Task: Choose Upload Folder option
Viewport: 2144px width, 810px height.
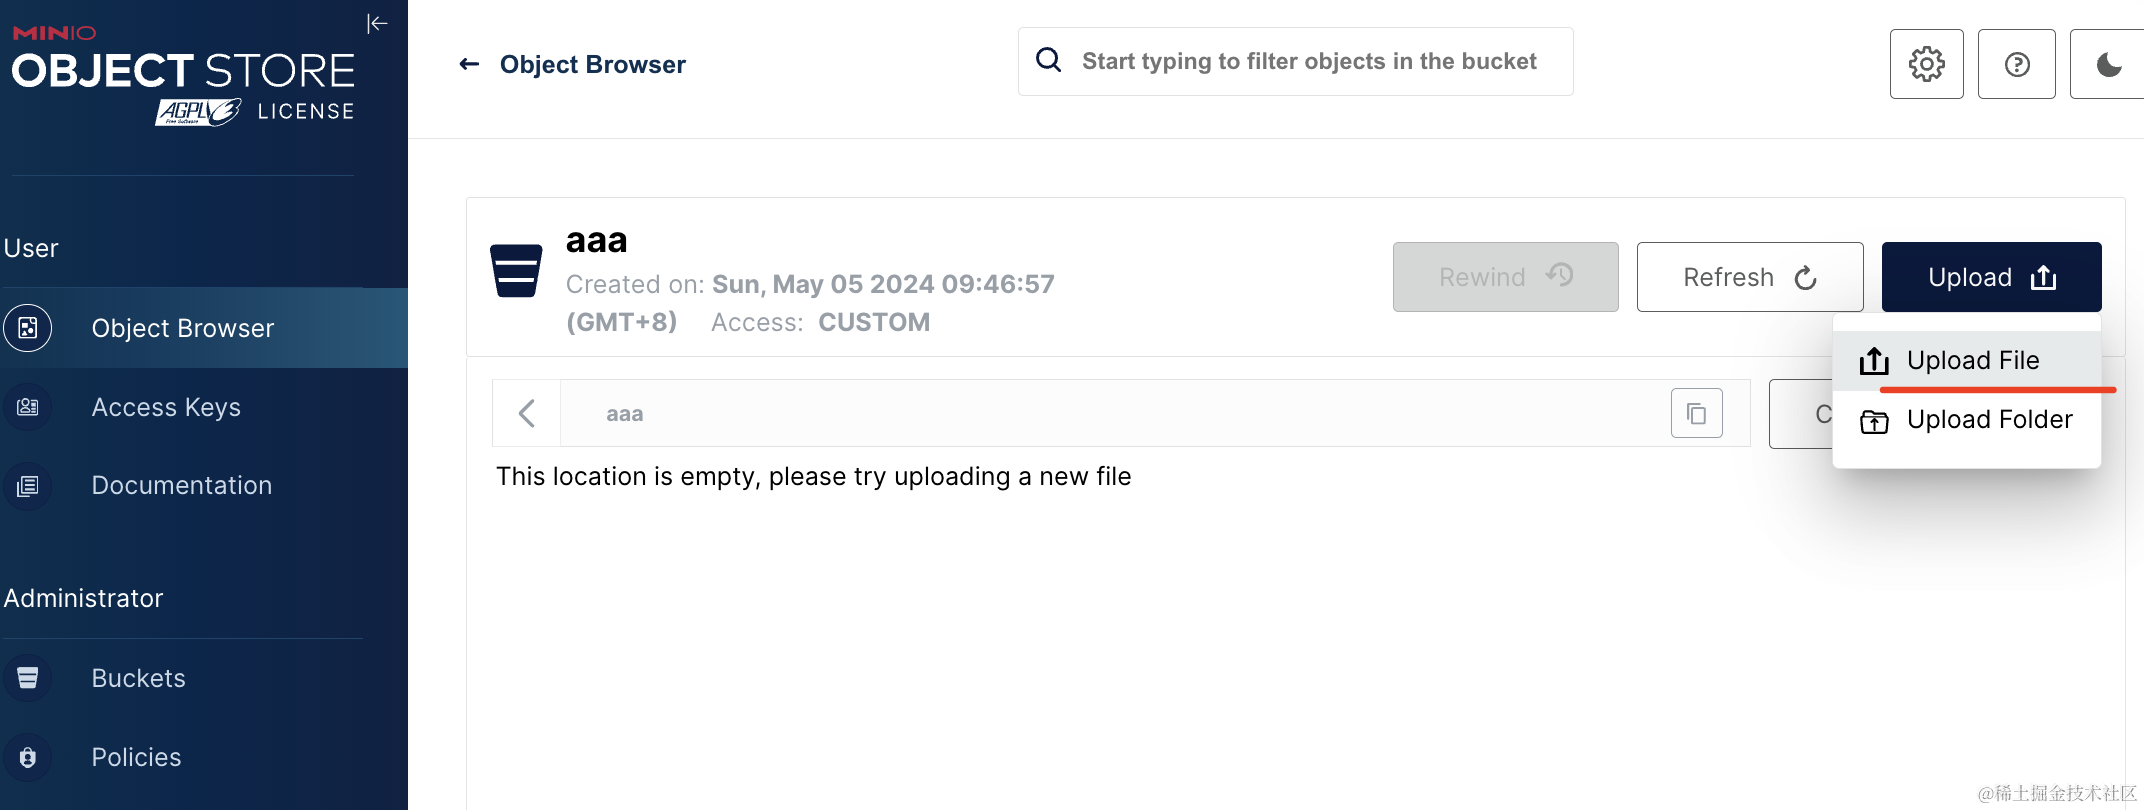Action: click(1988, 420)
